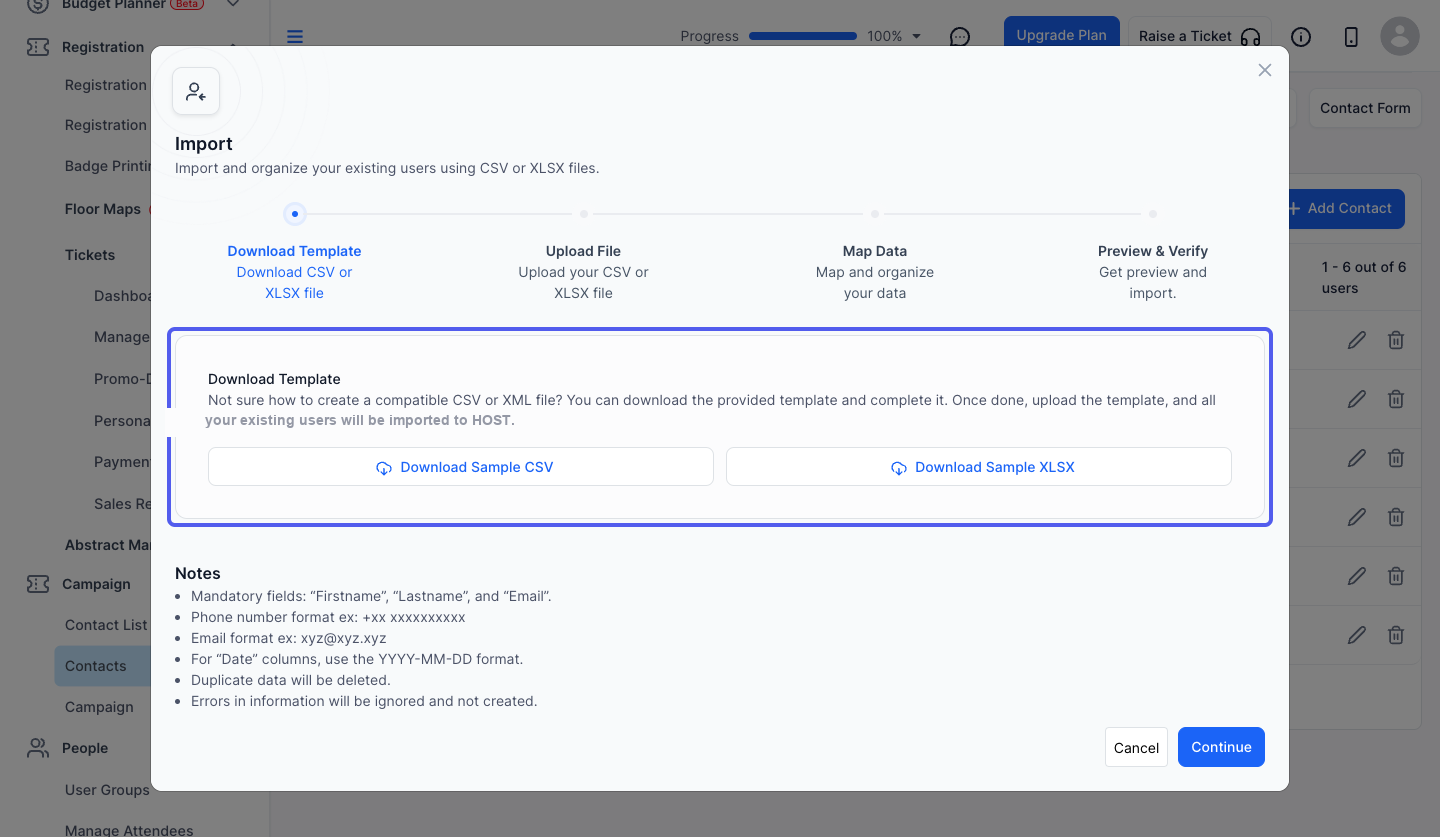Click the Budget Planner dollar icon
Image resolution: width=1440 pixels, height=837 pixels.
pos(38,5)
